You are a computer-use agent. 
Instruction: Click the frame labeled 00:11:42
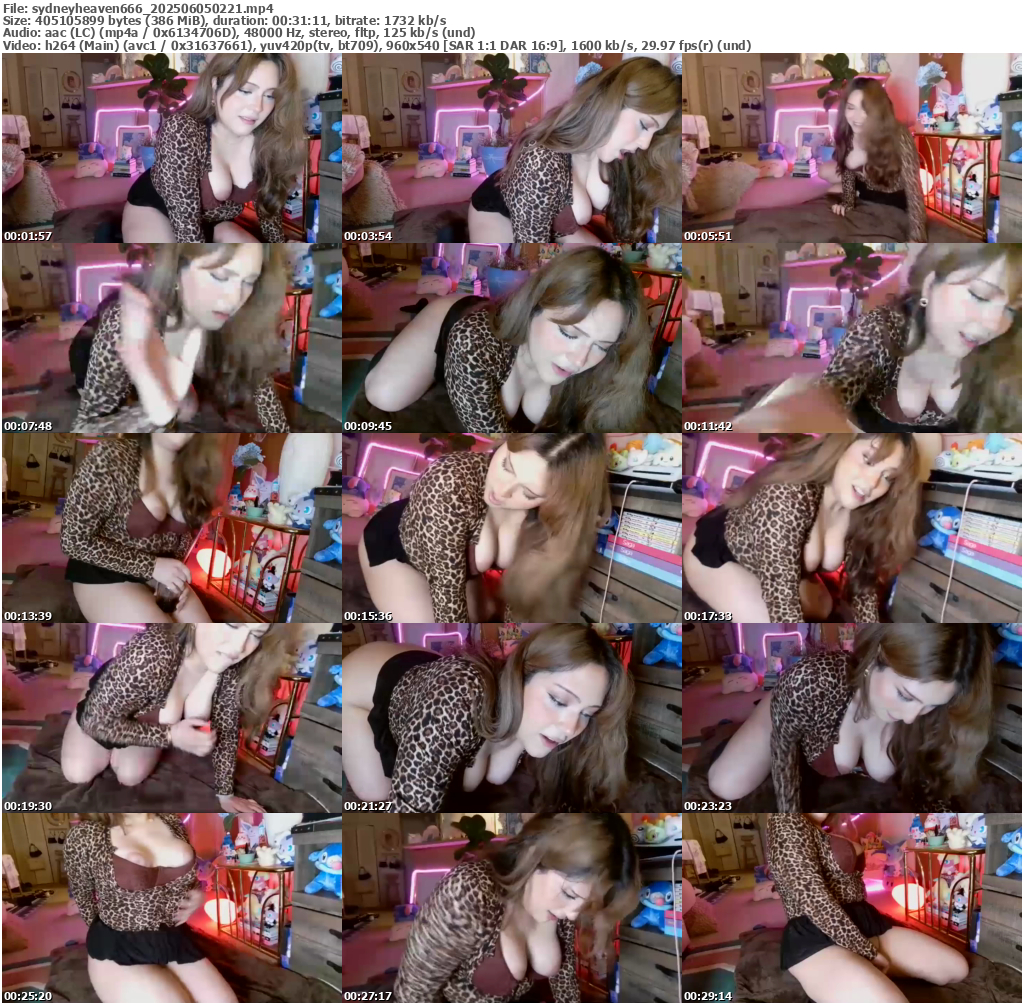point(852,338)
